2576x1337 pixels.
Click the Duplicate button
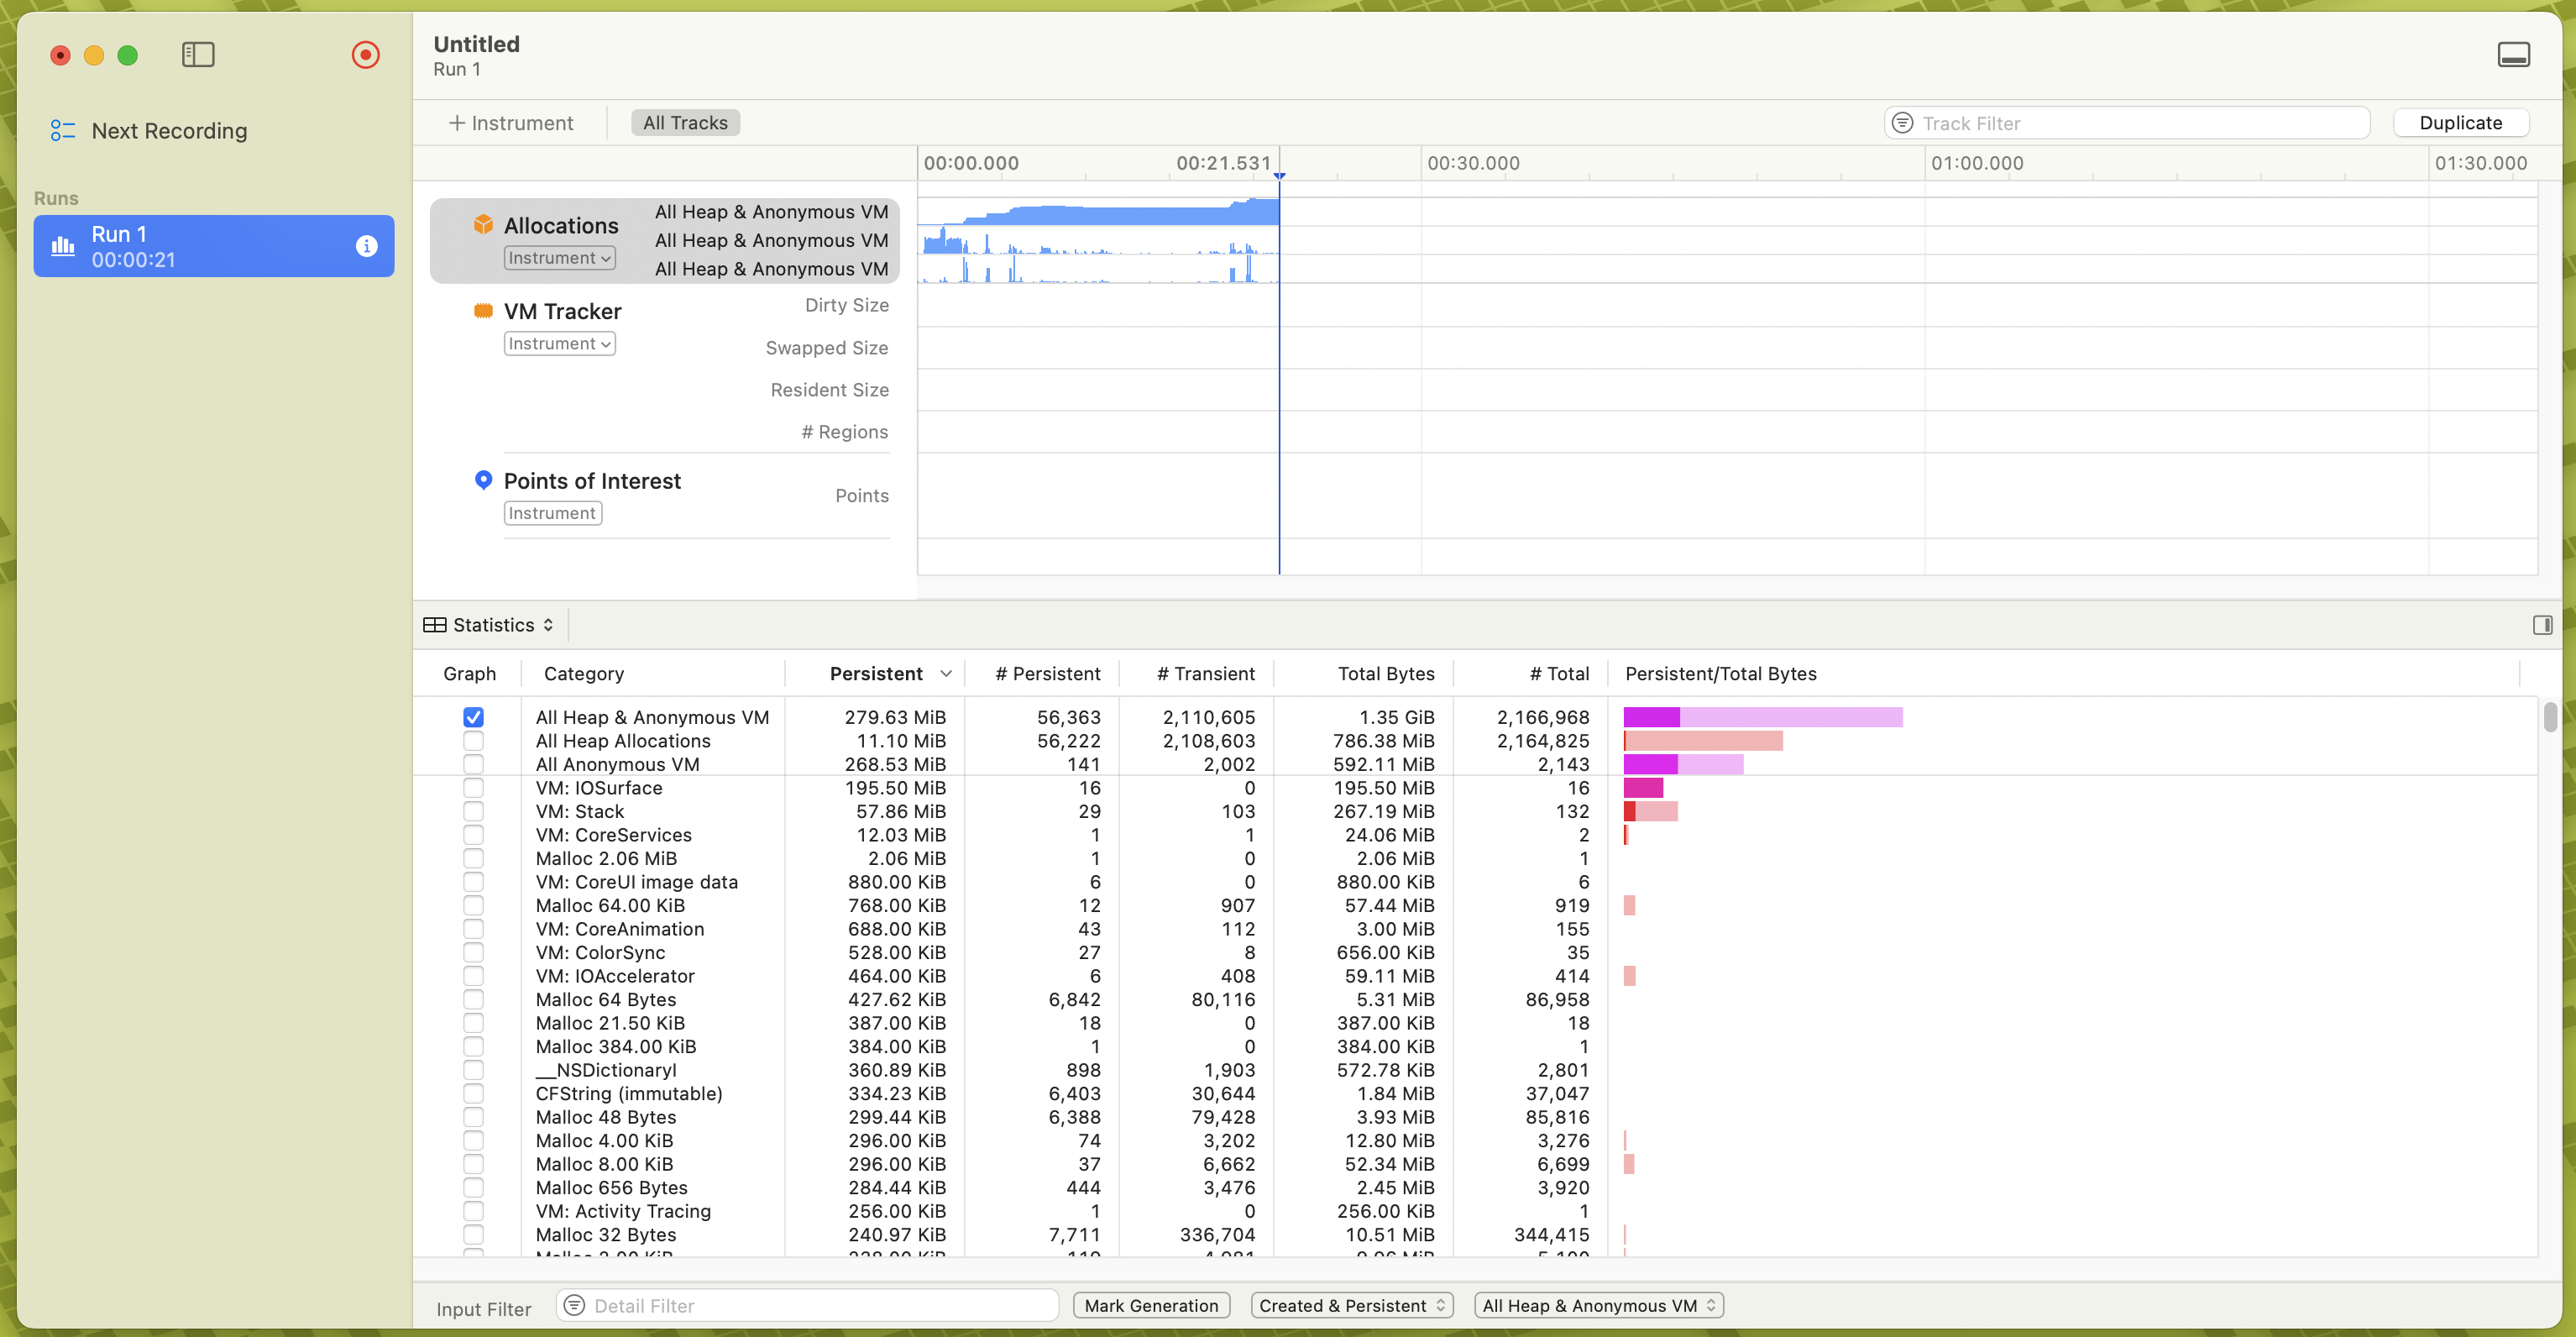(2460, 123)
